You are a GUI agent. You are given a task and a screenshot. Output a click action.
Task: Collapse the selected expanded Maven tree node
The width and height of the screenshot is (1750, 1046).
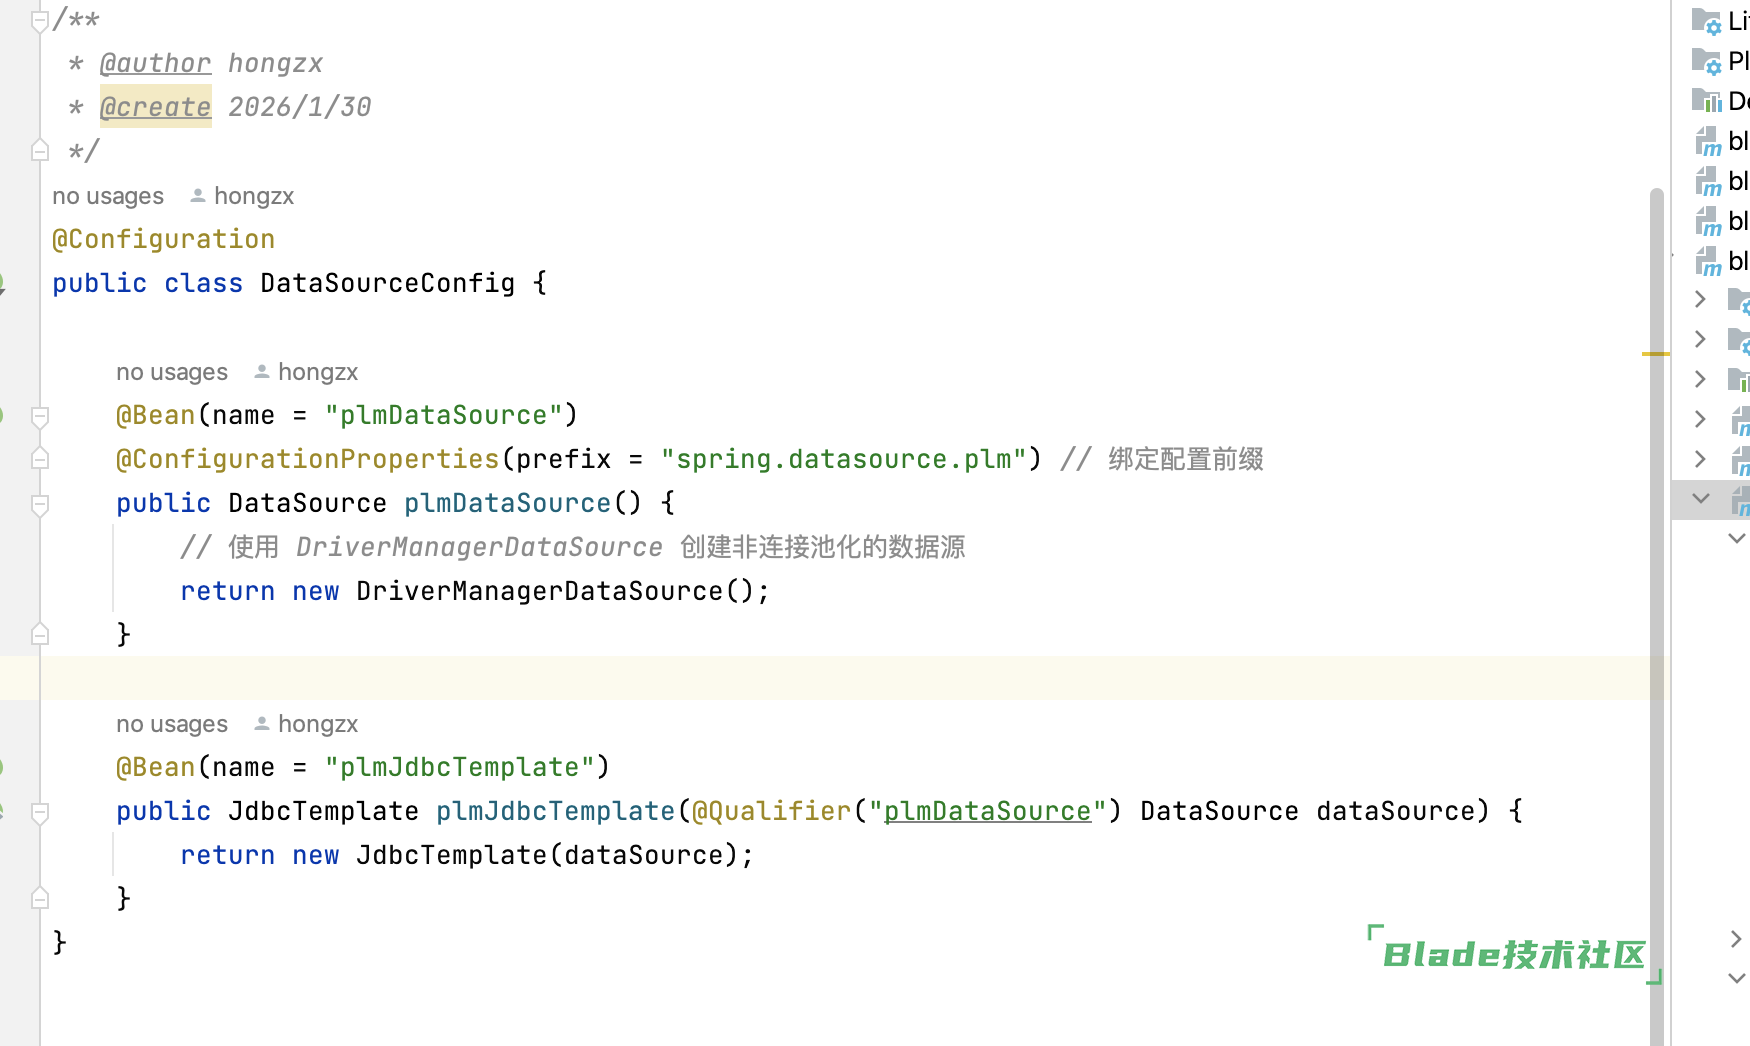coord(1701,498)
